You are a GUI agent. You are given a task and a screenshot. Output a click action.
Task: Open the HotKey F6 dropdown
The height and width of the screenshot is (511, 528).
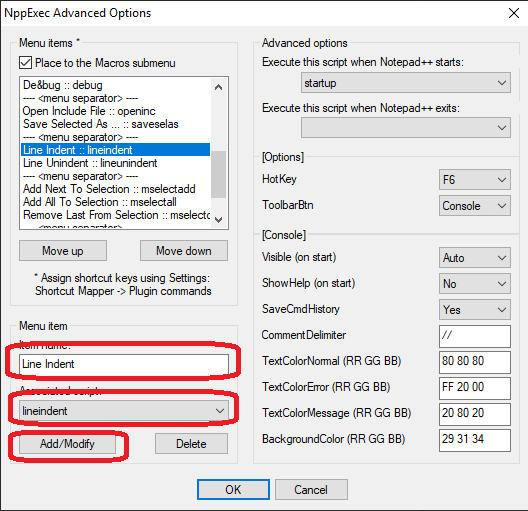(x=474, y=179)
